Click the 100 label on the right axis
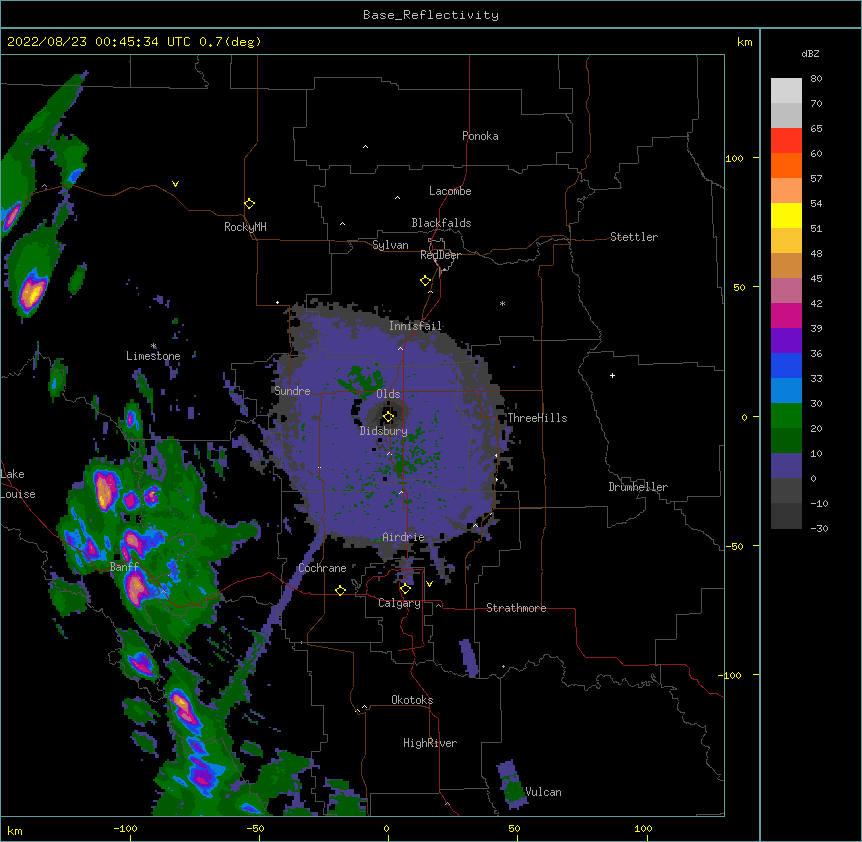862x842 pixels. (x=734, y=159)
